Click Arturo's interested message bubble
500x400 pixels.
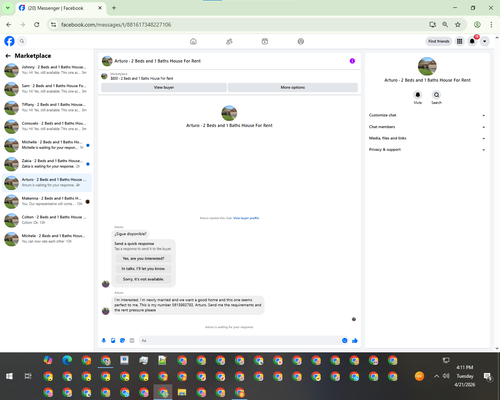pos(188,305)
